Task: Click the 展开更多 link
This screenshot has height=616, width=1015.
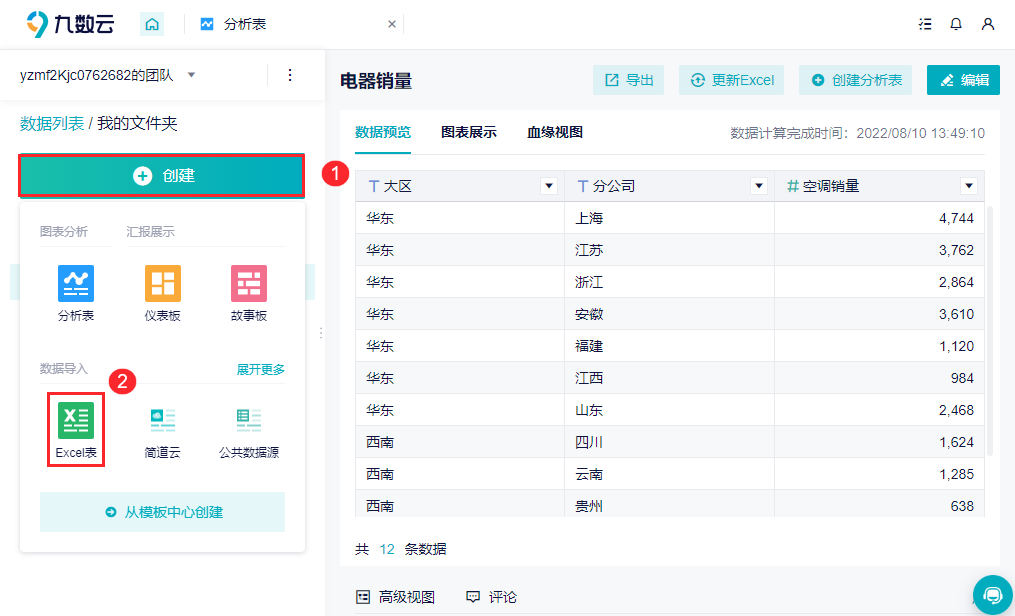Action: tap(260, 369)
